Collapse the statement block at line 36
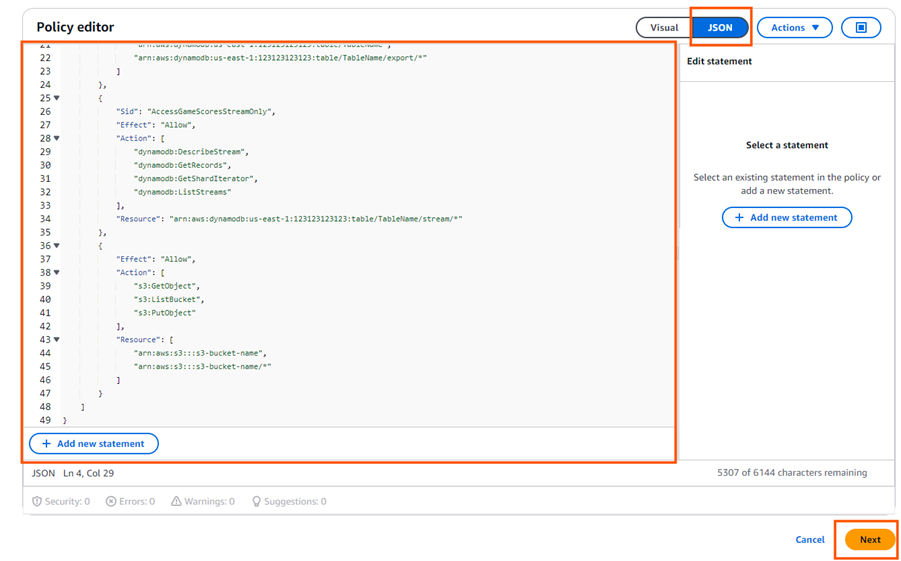 pos(56,246)
